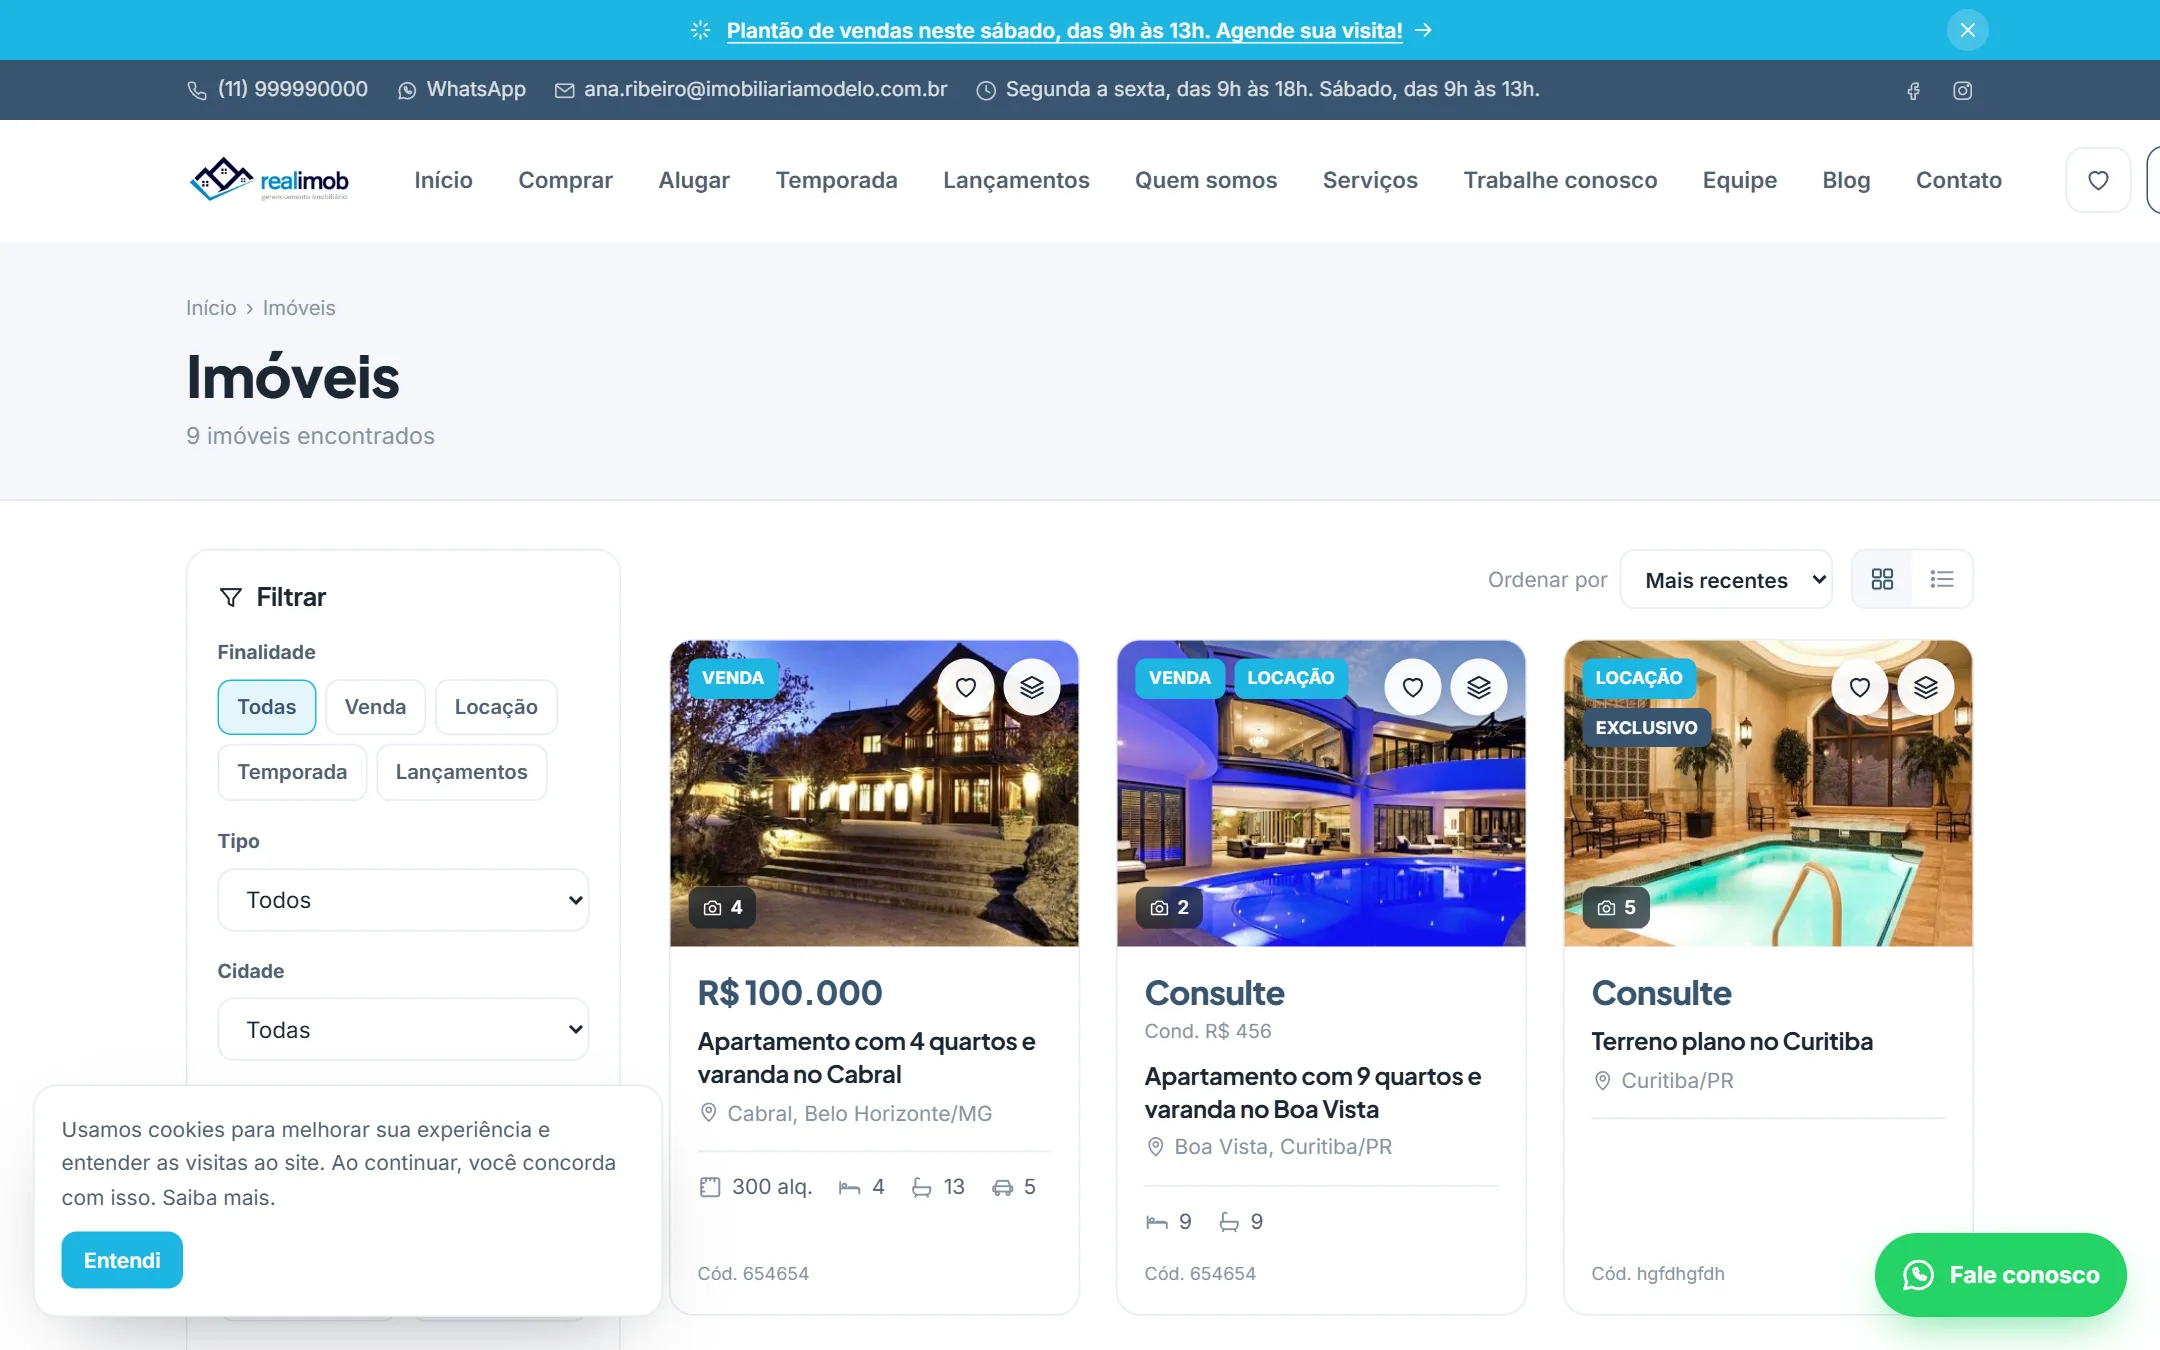Favorite the Cabral apartment listing
The width and height of the screenshot is (2160, 1350).
point(965,687)
